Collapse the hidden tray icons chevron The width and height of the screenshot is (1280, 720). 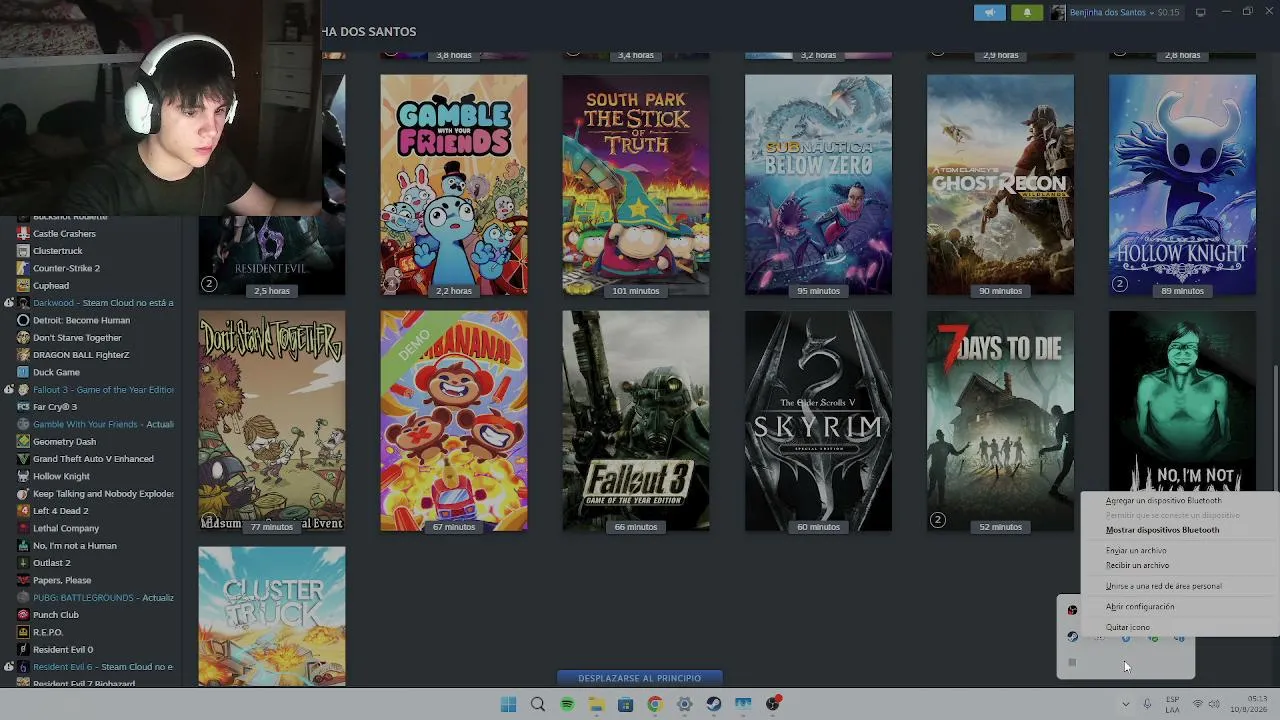1126,704
